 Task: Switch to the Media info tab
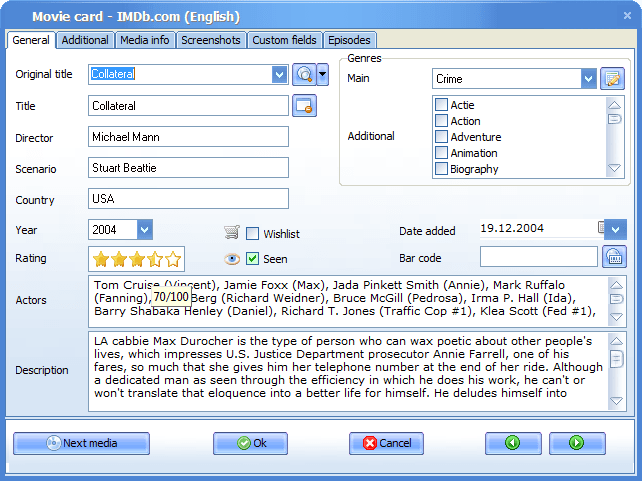pyautogui.click(x=145, y=40)
